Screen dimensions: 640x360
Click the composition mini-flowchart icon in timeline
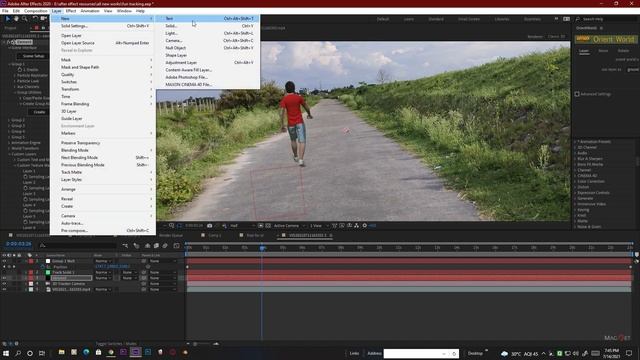(x=125, y=246)
